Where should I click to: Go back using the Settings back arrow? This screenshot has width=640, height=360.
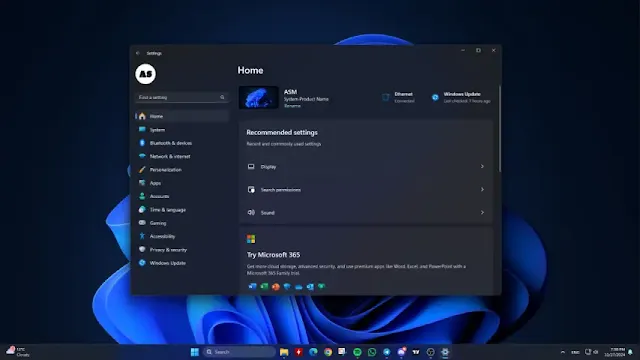pyautogui.click(x=138, y=53)
